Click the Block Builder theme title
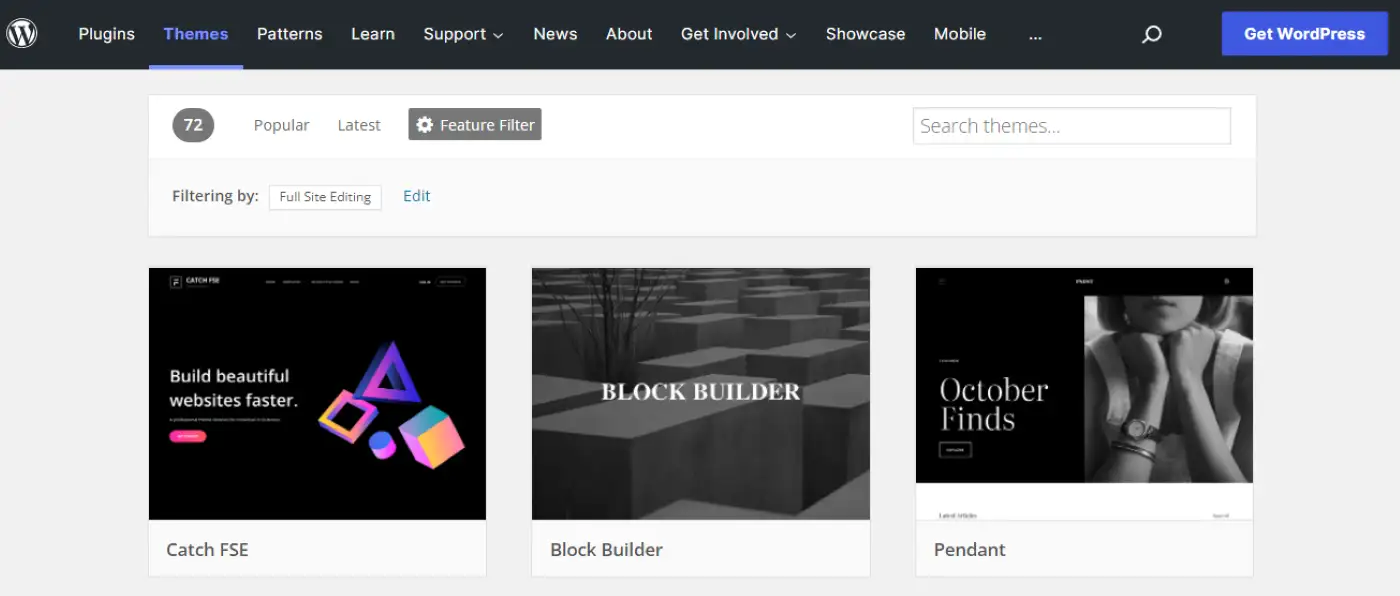This screenshot has width=1400, height=596. coord(606,549)
